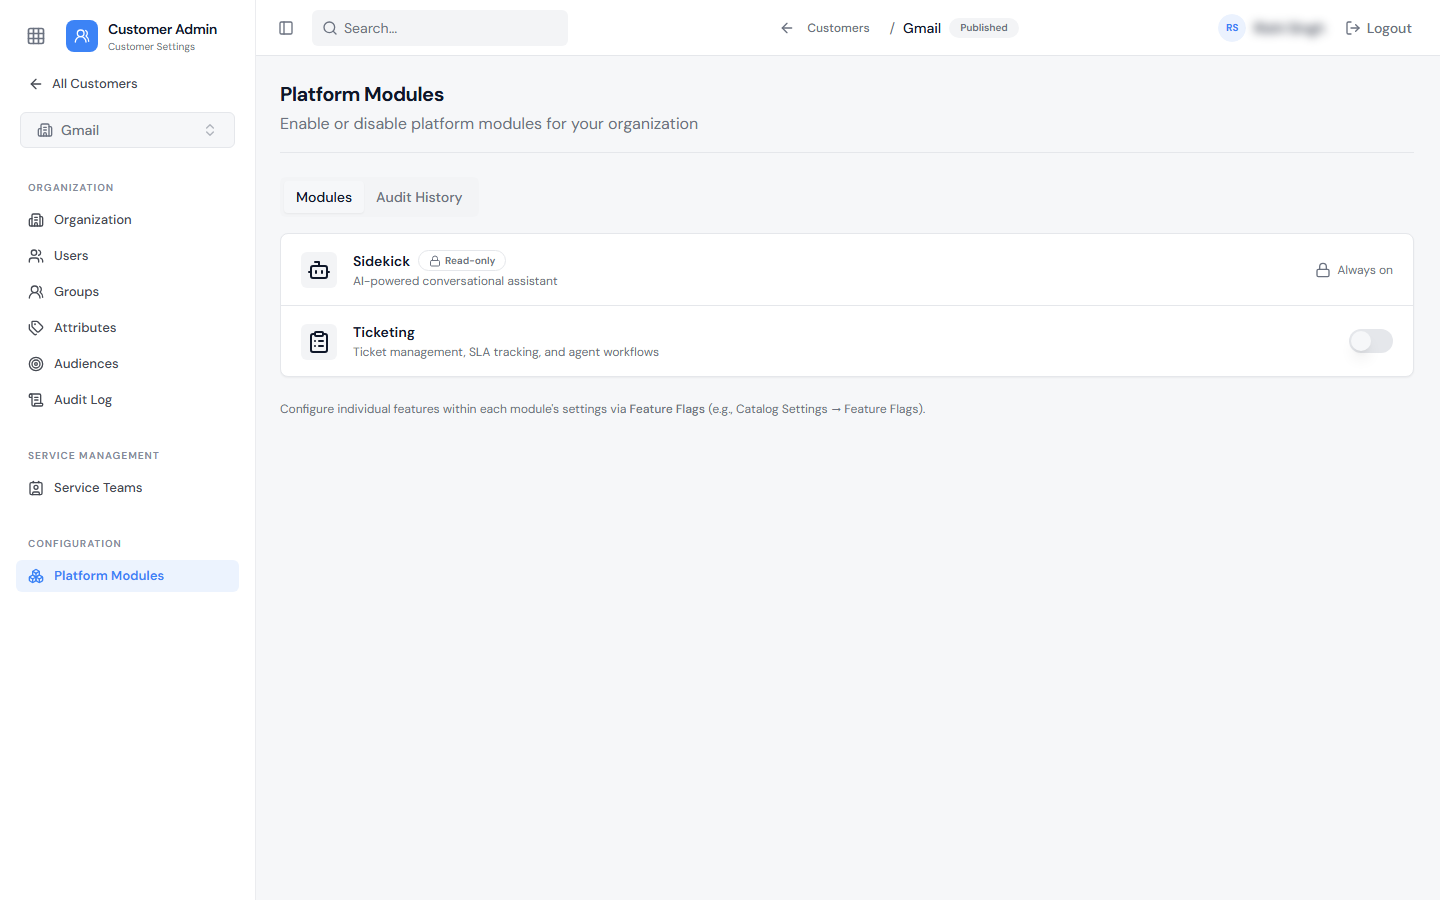
Task: Click the Service Teams badge icon
Action: click(x=36, y=488)
